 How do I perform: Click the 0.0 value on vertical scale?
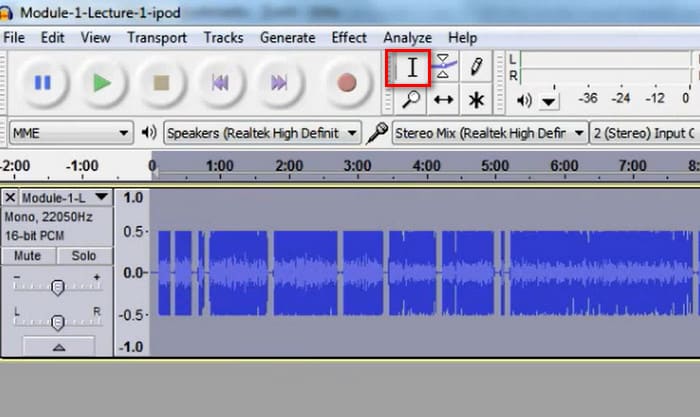click(x=133, y=272)
